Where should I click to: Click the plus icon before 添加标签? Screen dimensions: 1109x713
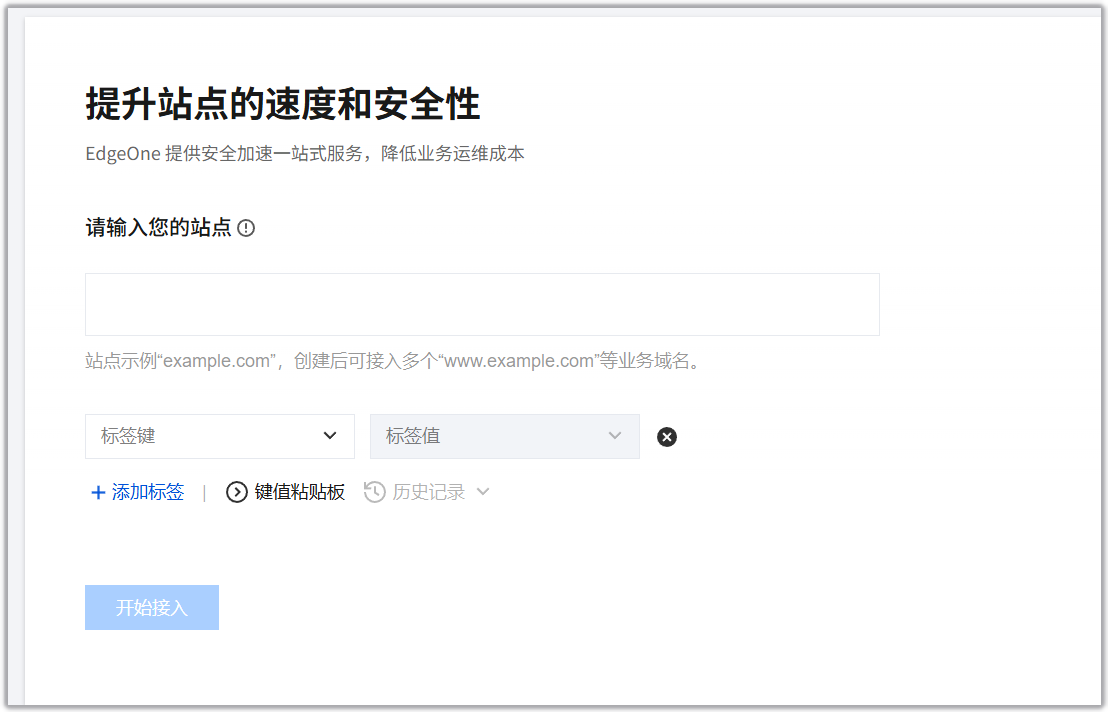98,492
